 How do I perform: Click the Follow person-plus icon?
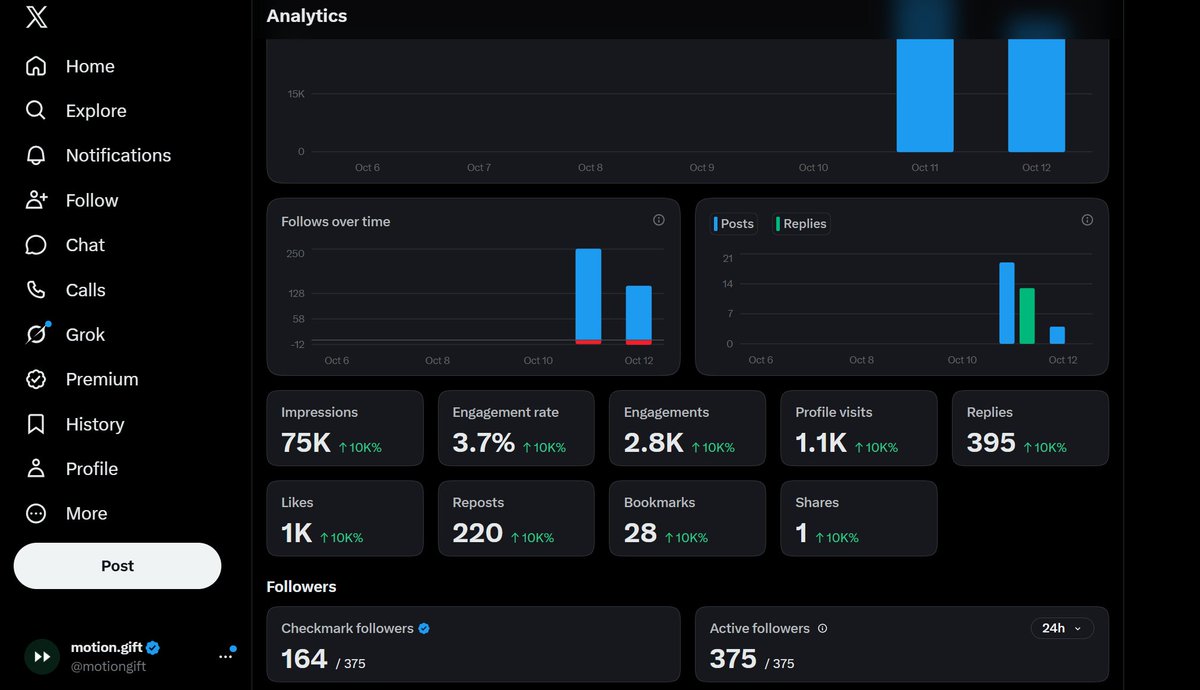[x=36, y=200]
